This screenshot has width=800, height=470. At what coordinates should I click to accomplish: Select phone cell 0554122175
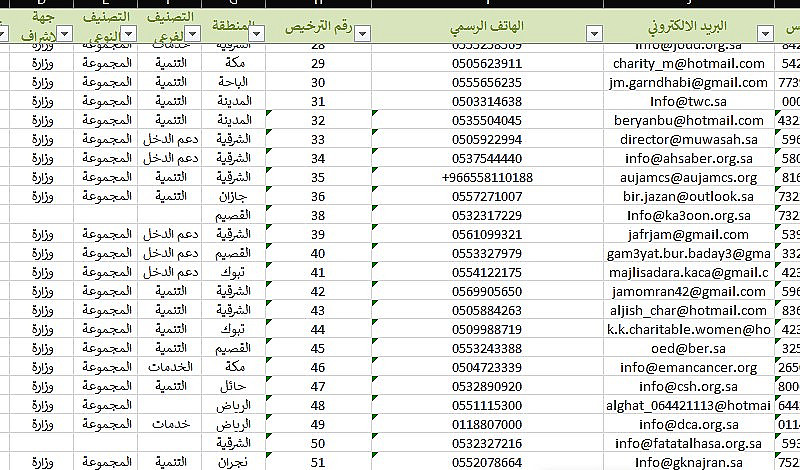(x=487, y=273)
